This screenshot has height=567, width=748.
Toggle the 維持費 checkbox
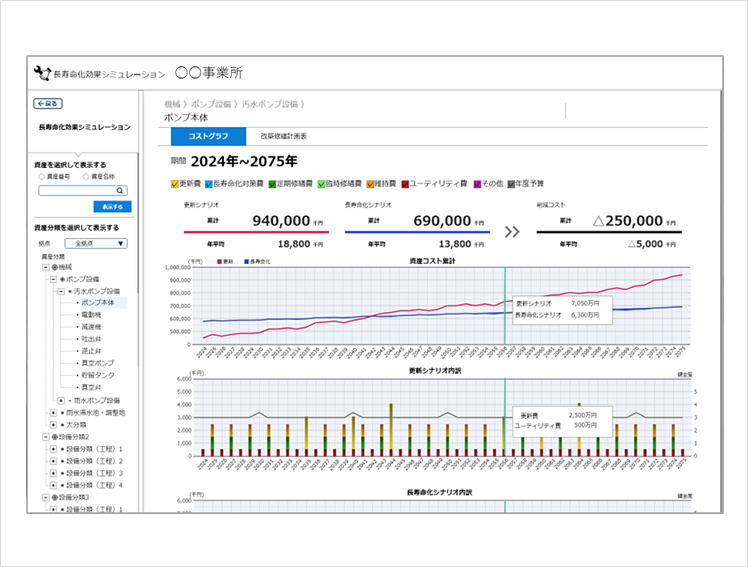(371, 184)
